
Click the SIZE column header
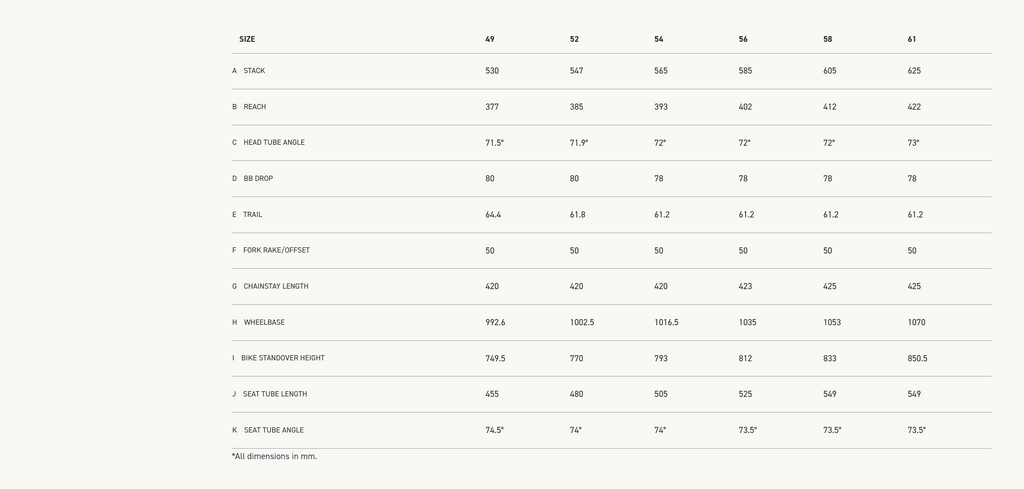click(x=247, y=39)
